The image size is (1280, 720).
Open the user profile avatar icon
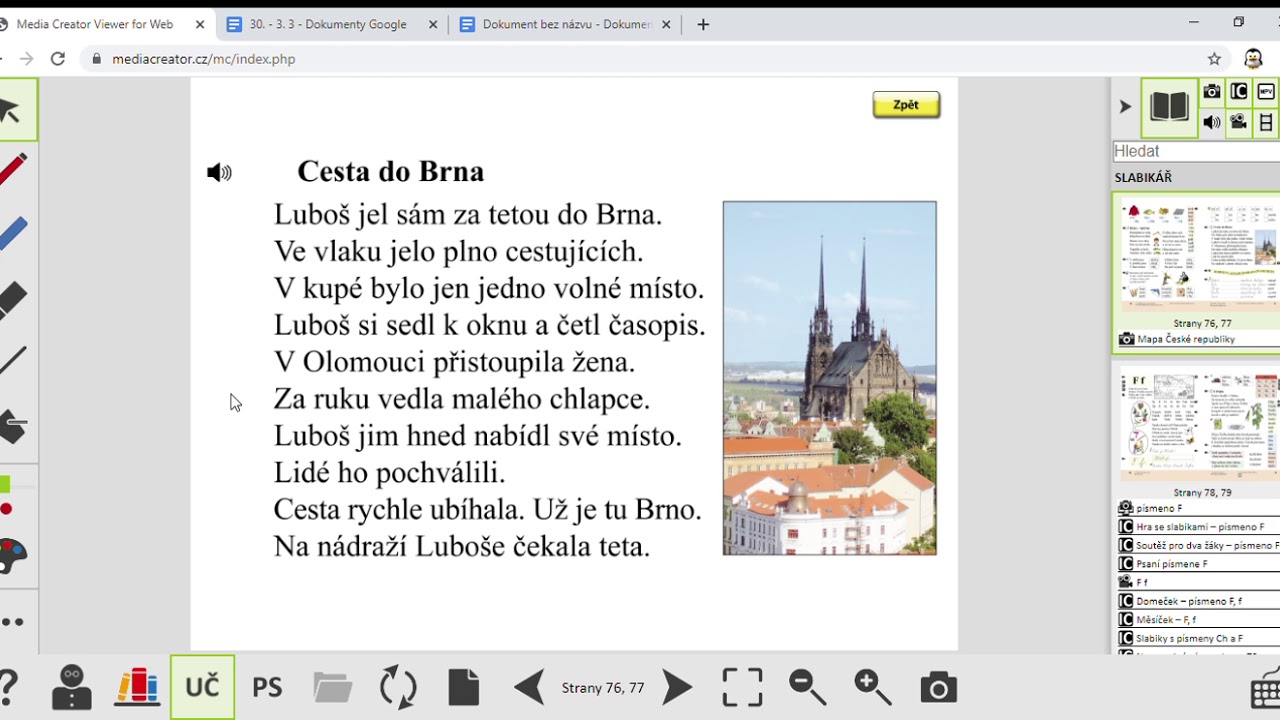pyautogui.click(x=72, y=687)
